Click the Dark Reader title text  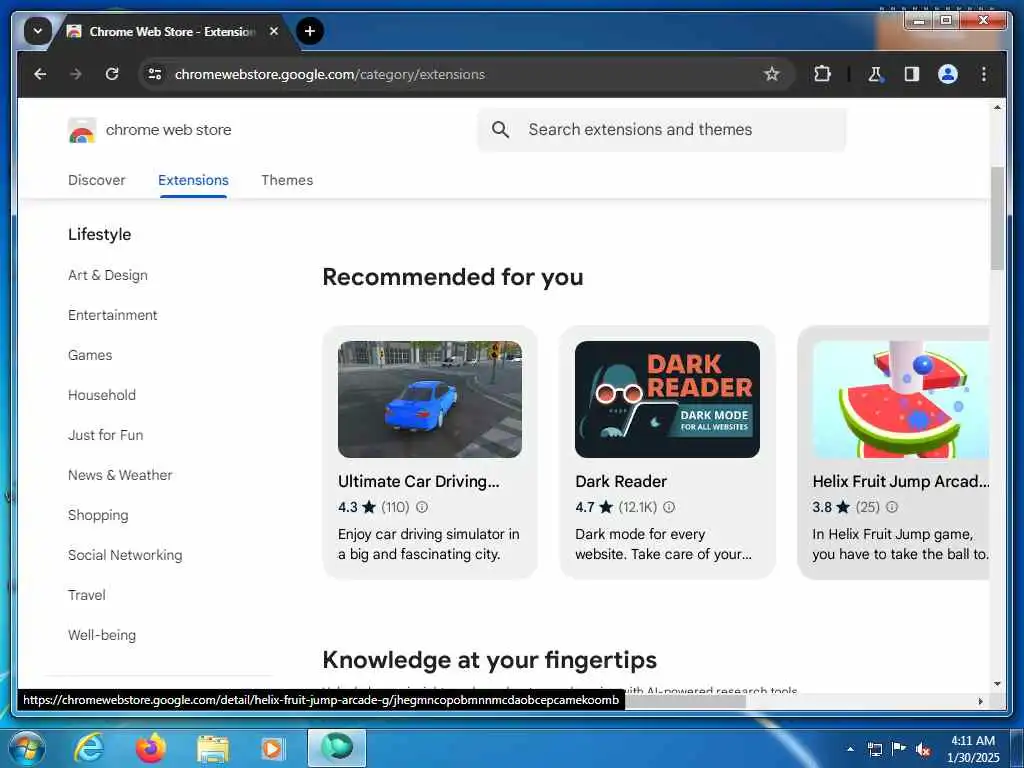tap(621, 481)
